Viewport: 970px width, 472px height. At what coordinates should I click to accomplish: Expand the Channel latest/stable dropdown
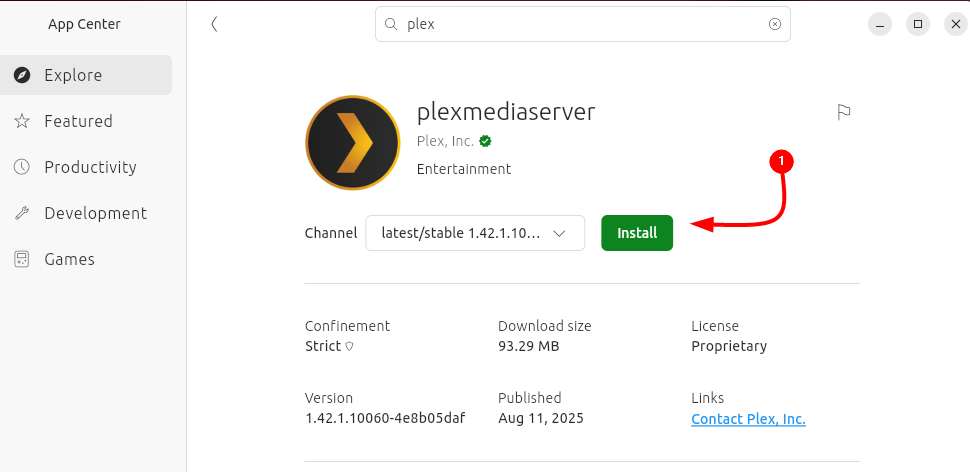click(x=475, y=233)
